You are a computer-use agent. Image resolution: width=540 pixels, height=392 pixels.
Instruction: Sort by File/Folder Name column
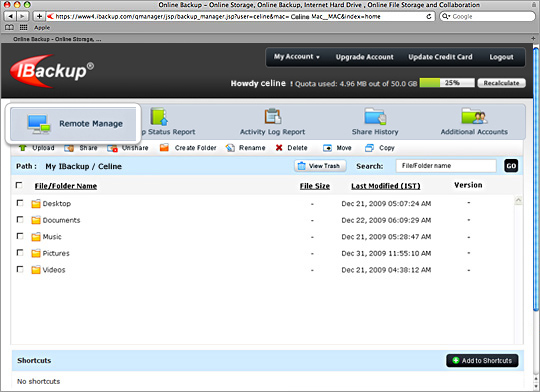coord(65,186)
